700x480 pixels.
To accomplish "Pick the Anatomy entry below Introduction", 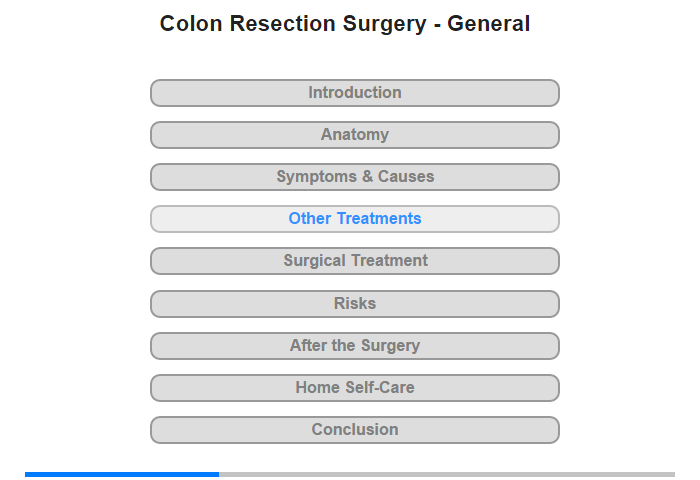I will pyautogui.click(x=354, y=135).
